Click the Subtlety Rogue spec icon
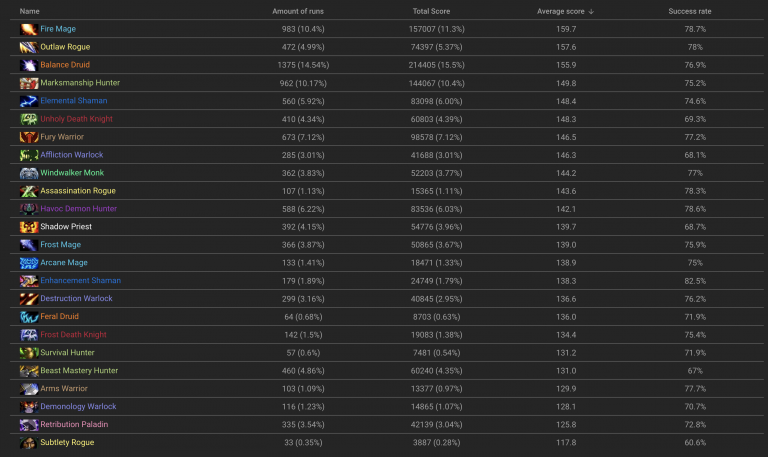The image size is (768, 457). tap(28, 443)
